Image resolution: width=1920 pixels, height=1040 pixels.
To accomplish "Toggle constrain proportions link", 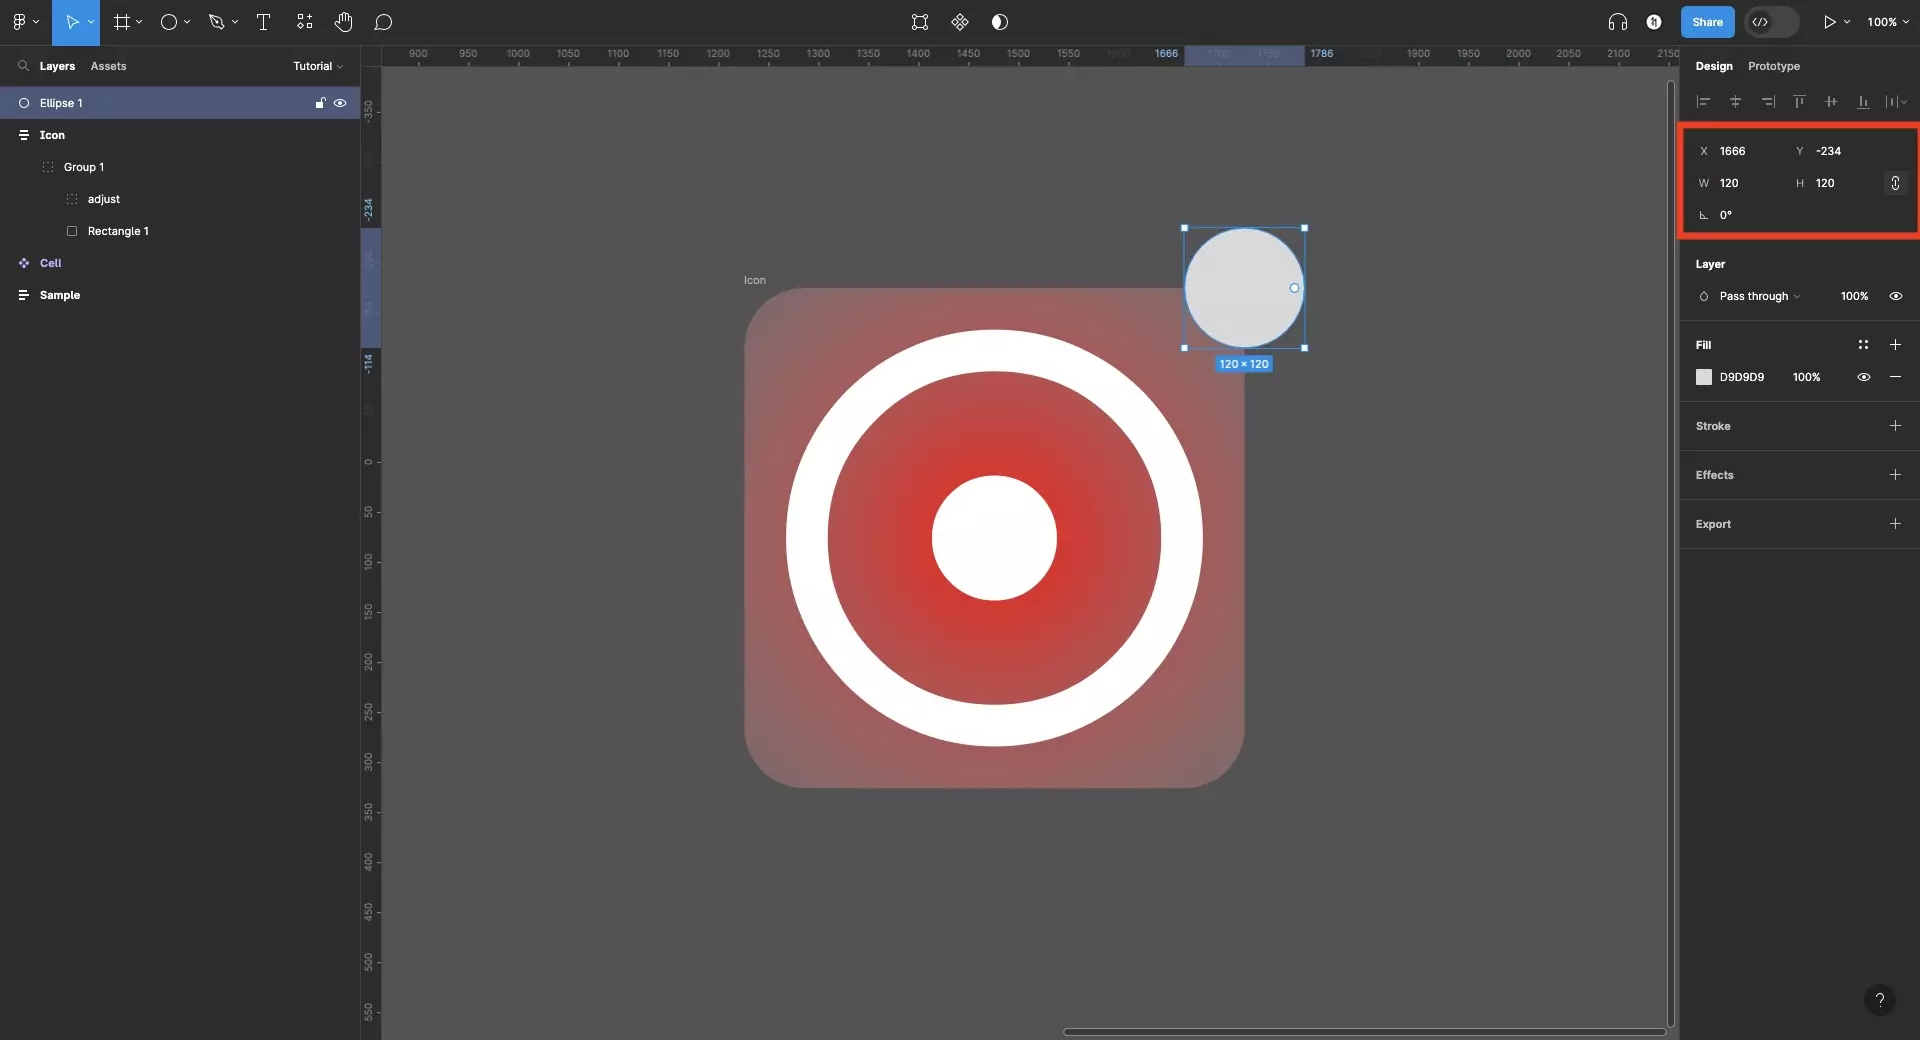I will (1895, 183).
